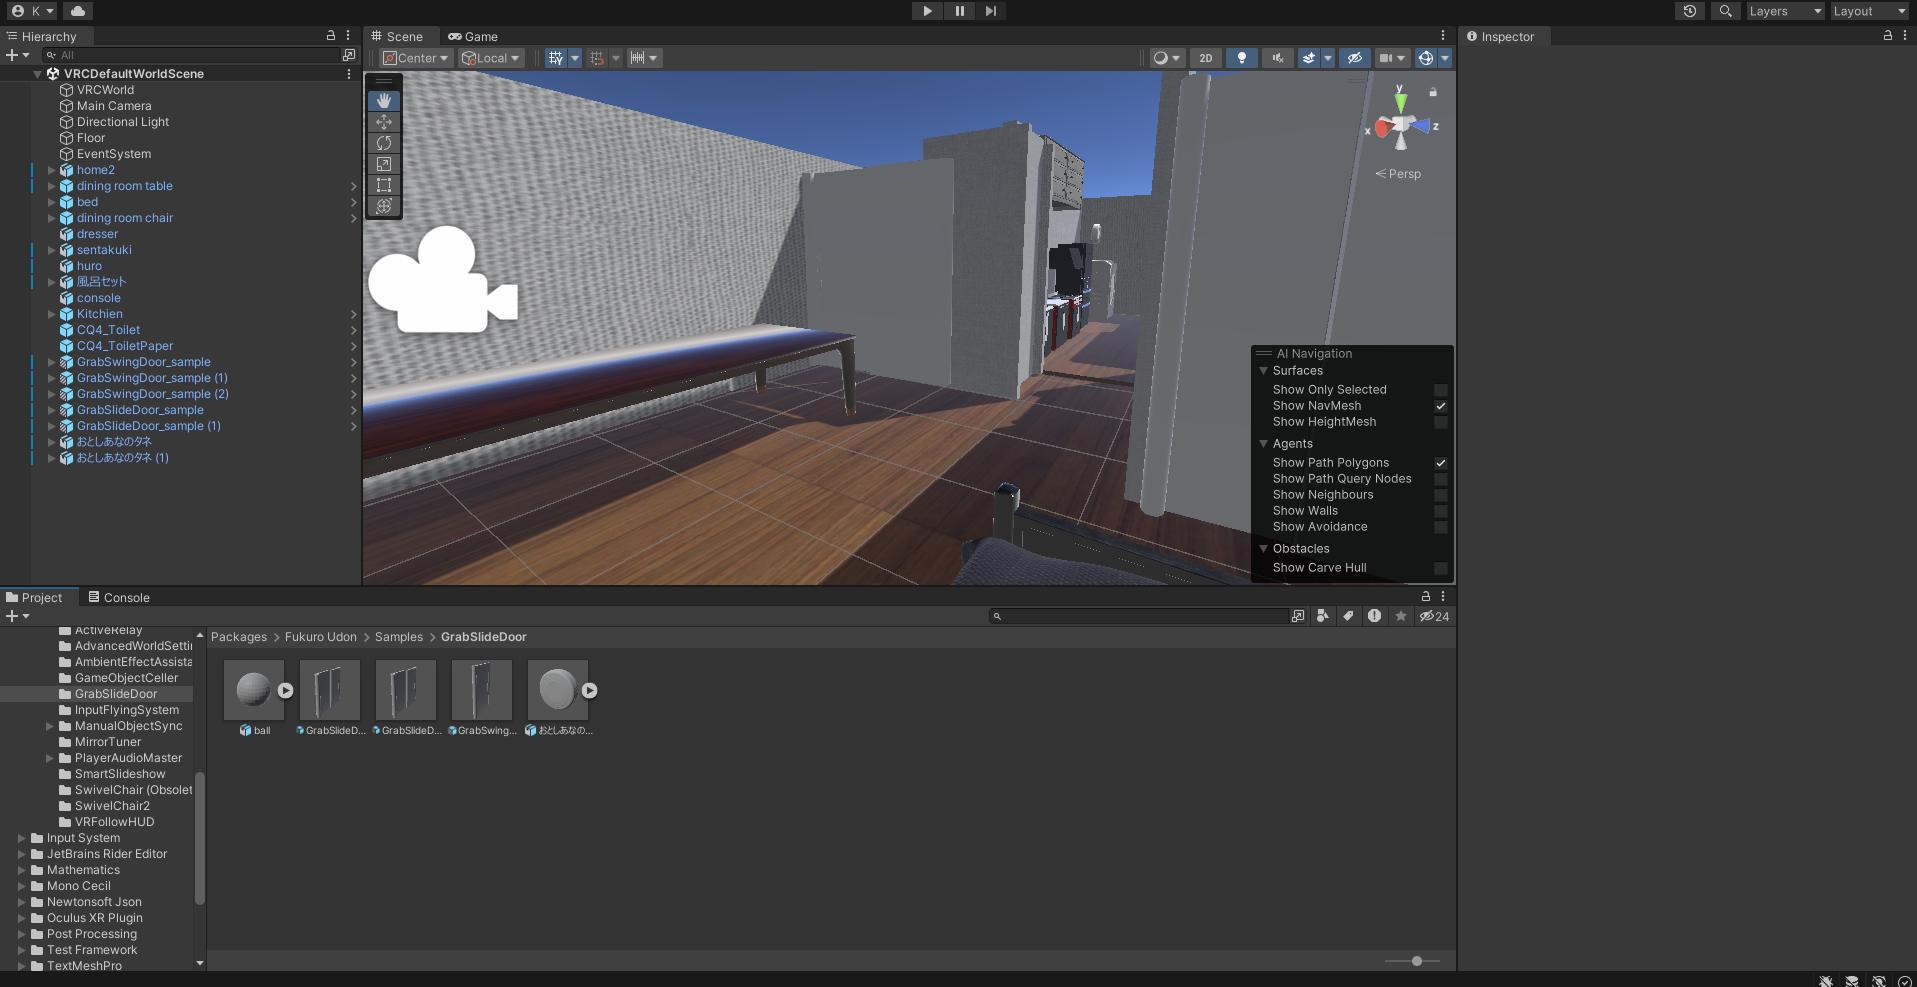Enable the Show Only Selected checkbox

(x=1441, y=390)
